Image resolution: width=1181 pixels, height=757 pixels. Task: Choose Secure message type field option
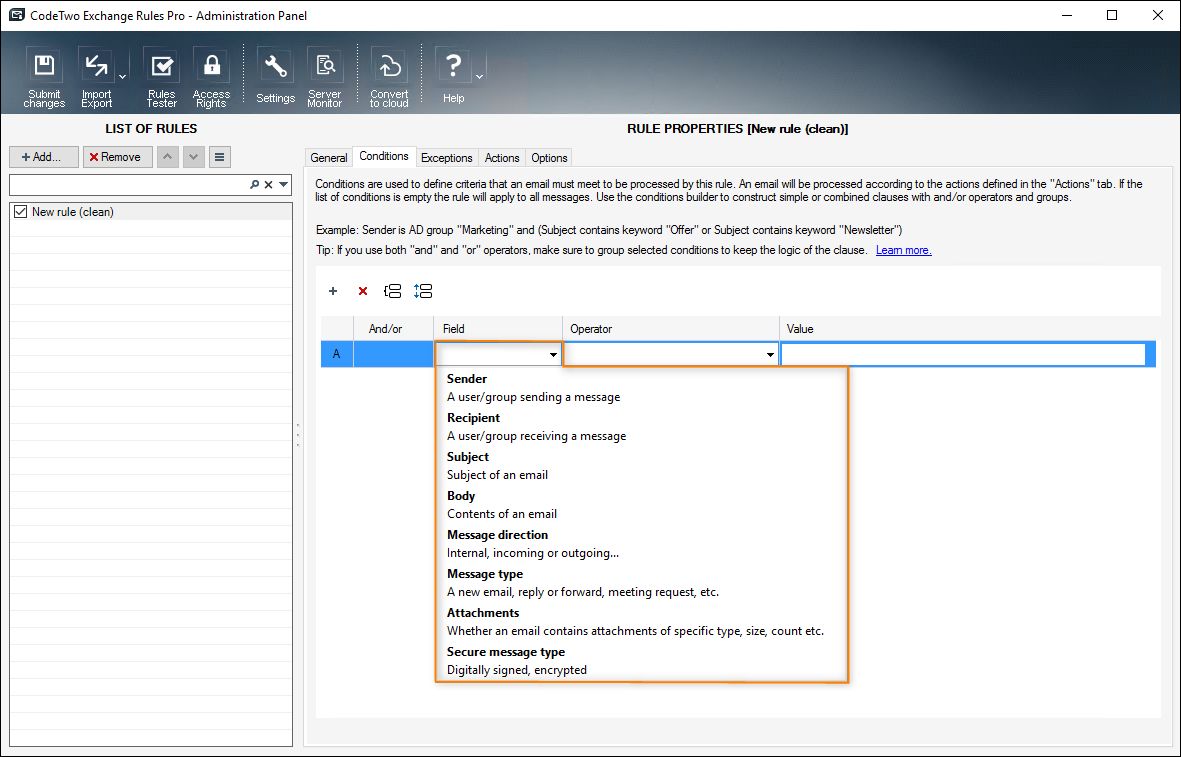pyautogui.click(x=642, y=661)
